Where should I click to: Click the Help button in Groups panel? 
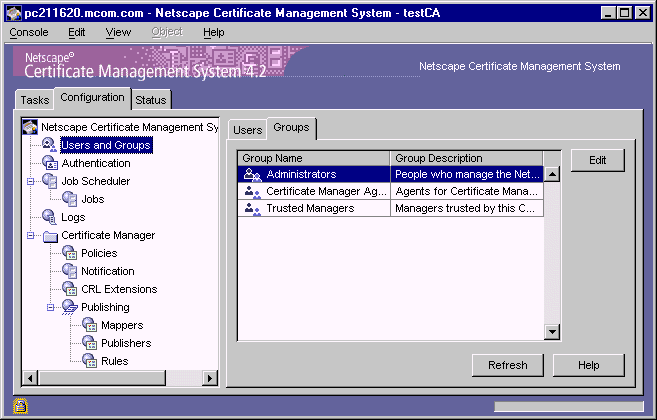[x=588, y=365]
